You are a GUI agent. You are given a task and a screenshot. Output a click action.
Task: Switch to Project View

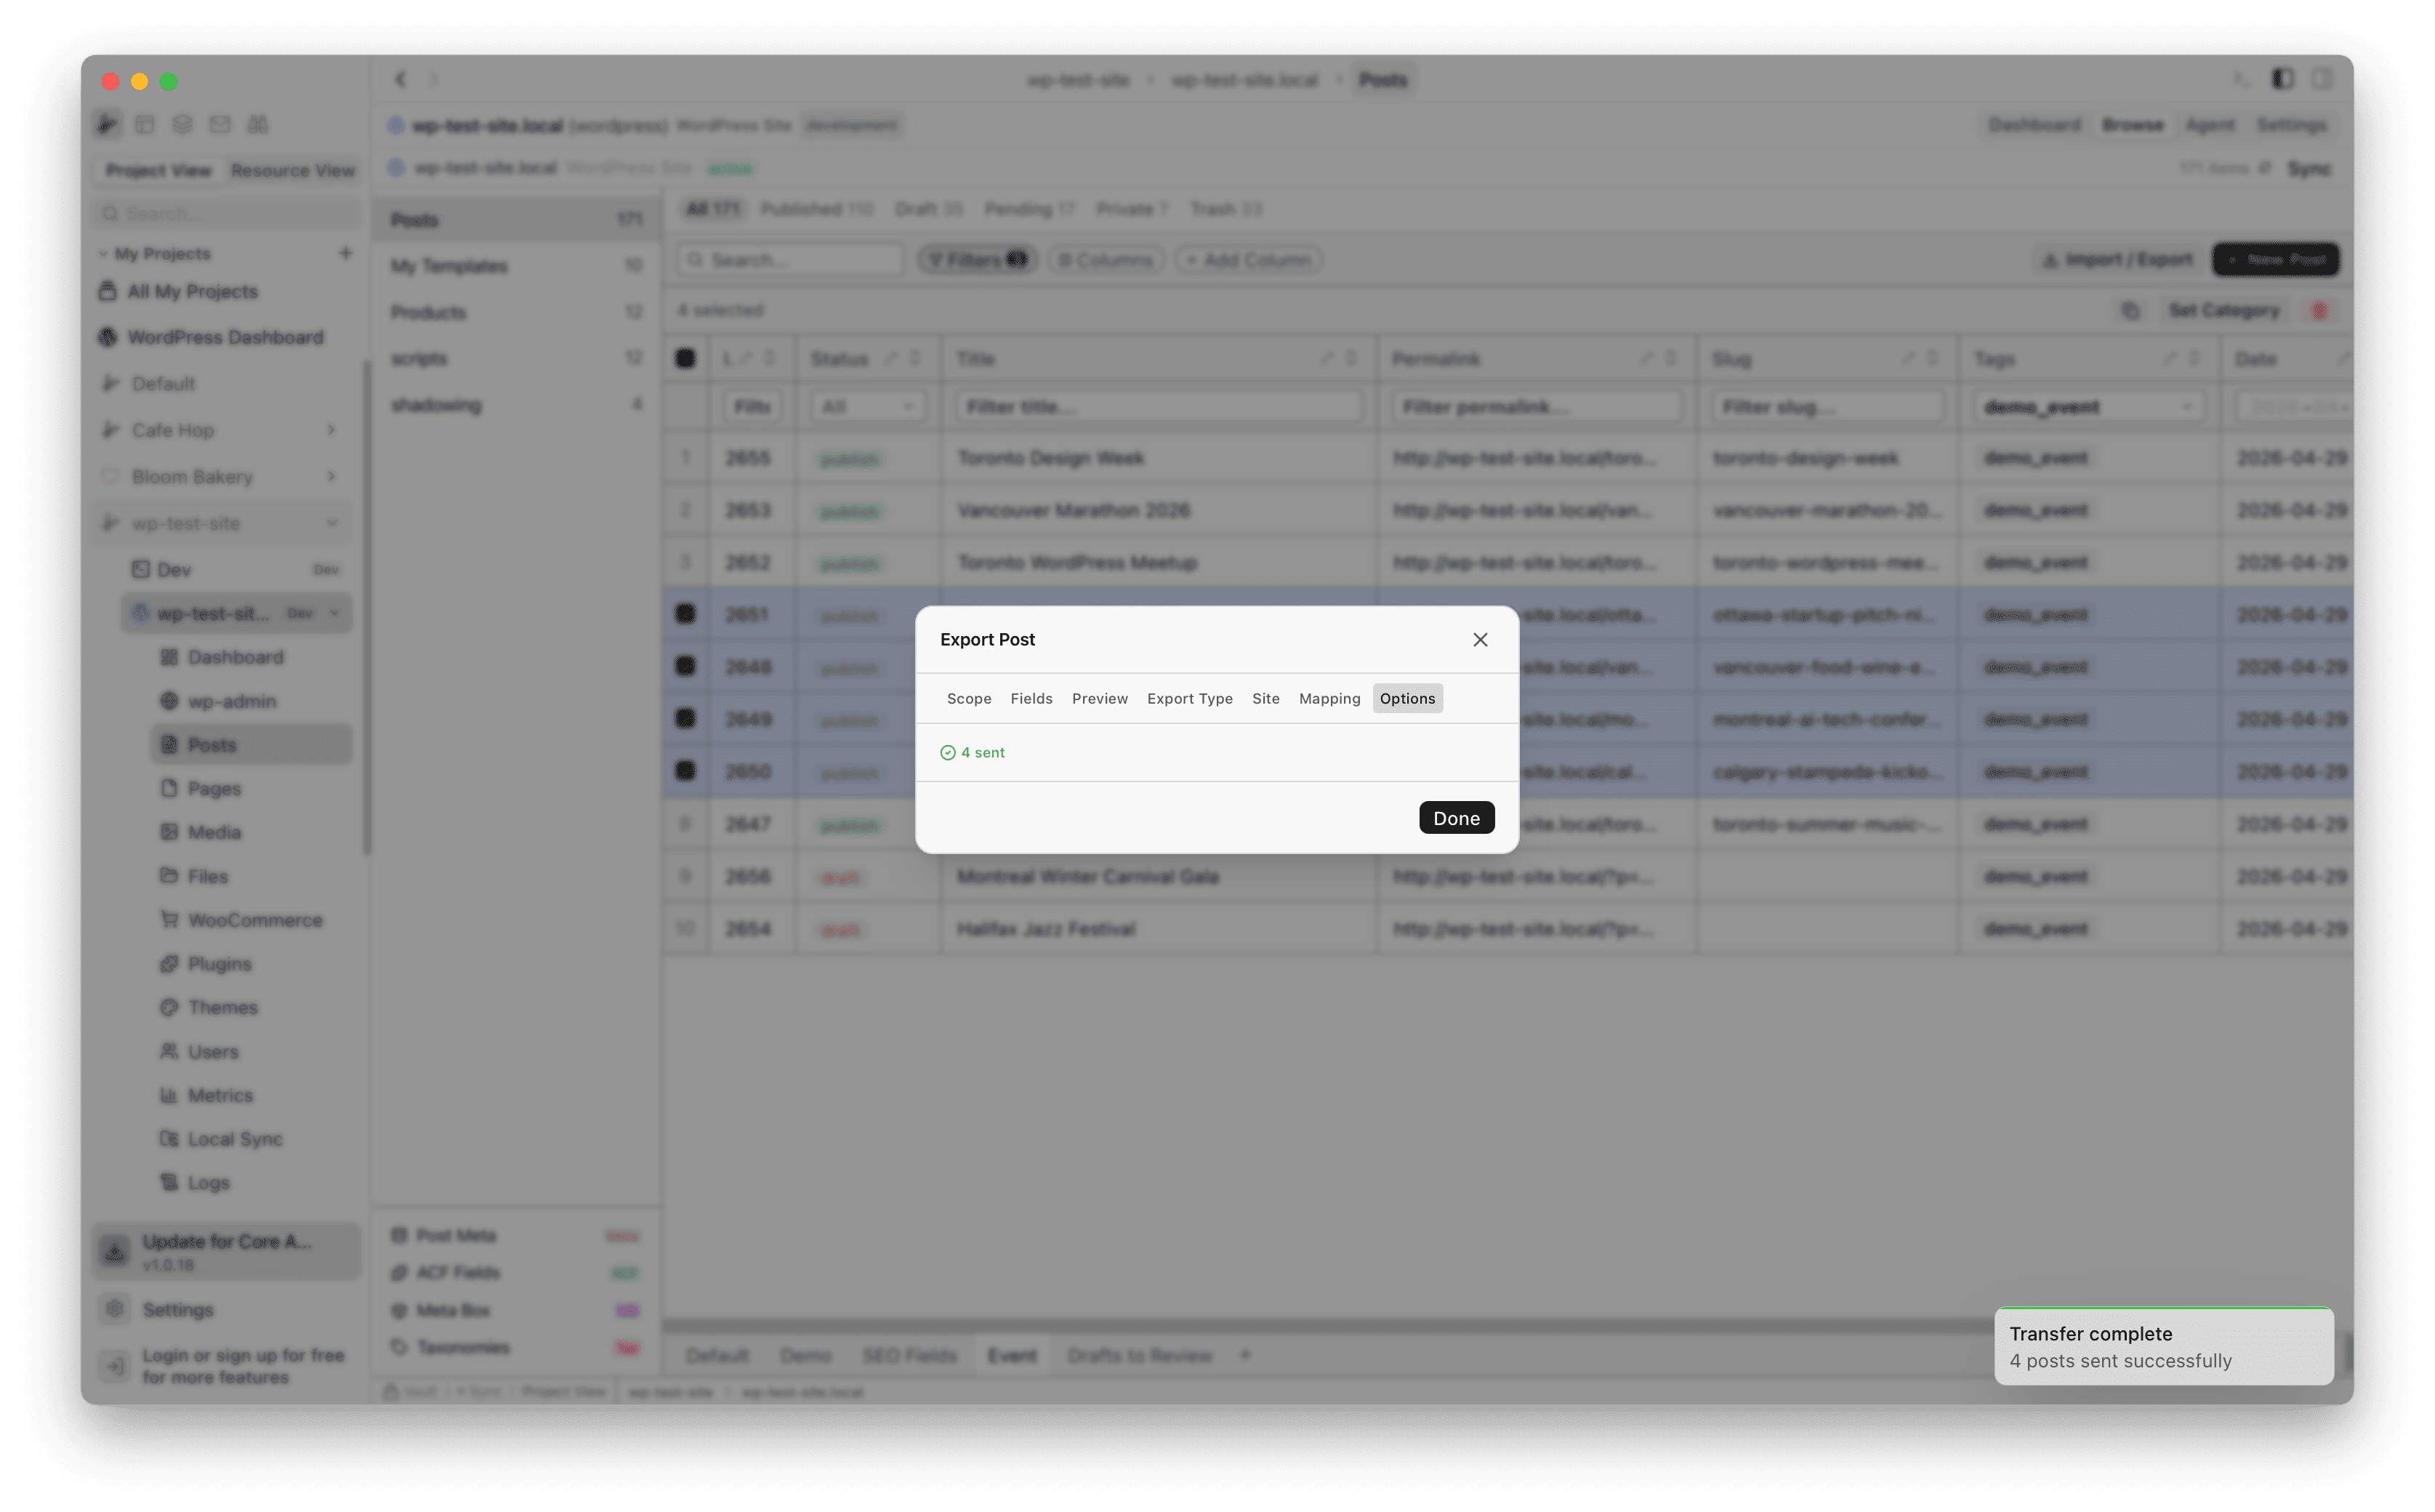(x=158, y=170)
